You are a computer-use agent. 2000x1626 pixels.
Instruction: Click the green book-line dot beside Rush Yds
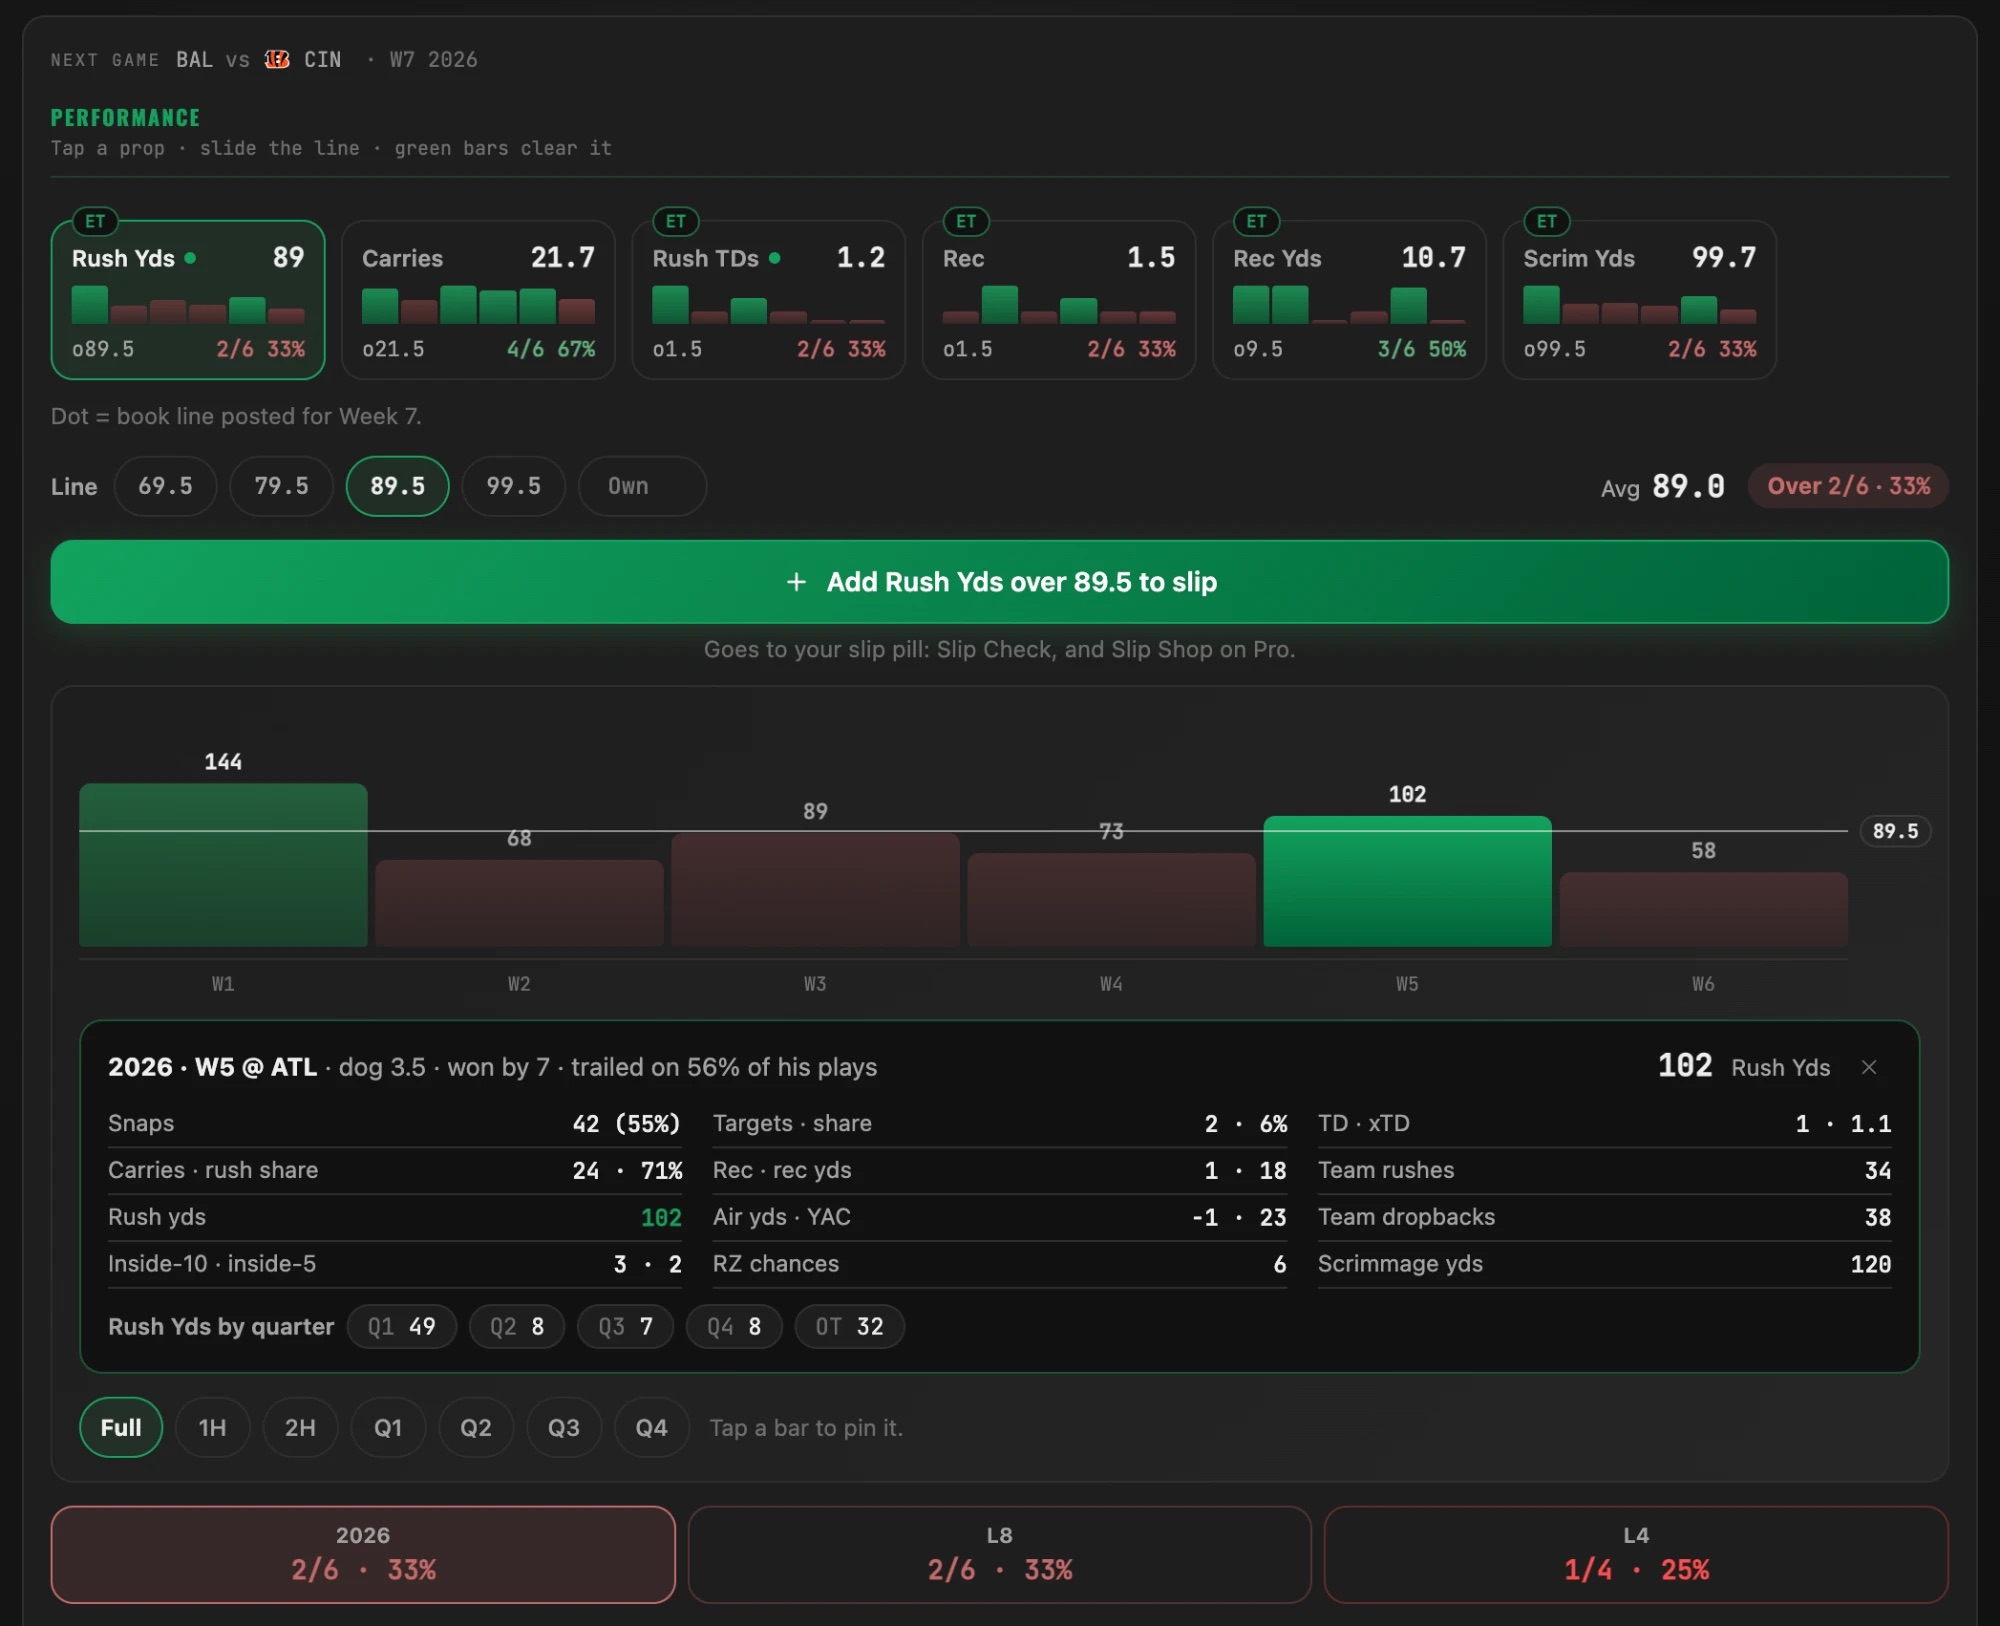pyautogui.click(x=190, y=258)
